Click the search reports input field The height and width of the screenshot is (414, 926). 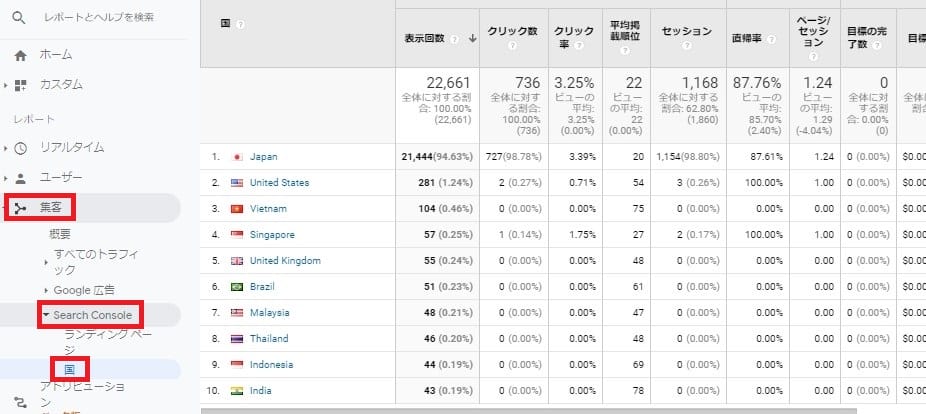(x=100, y=18)
